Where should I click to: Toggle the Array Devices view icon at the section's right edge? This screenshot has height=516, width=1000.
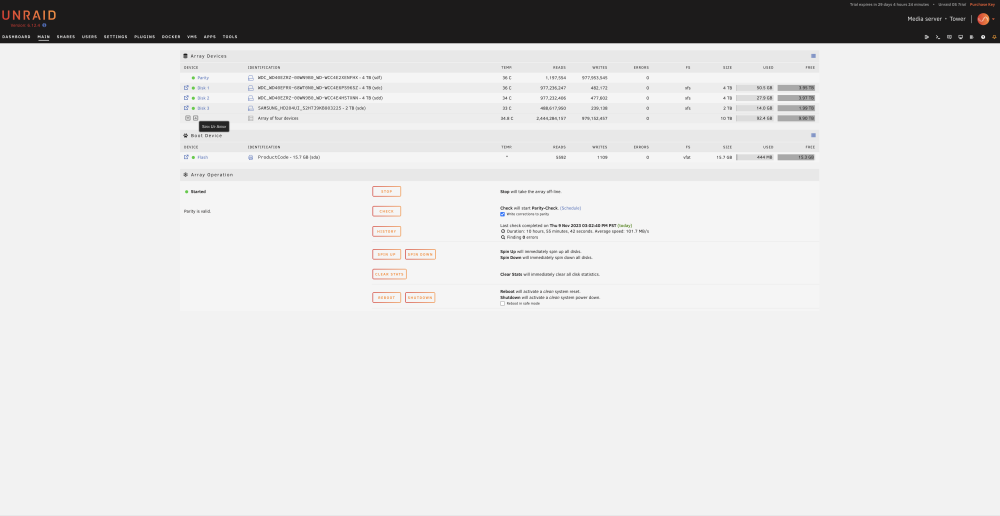813,56
